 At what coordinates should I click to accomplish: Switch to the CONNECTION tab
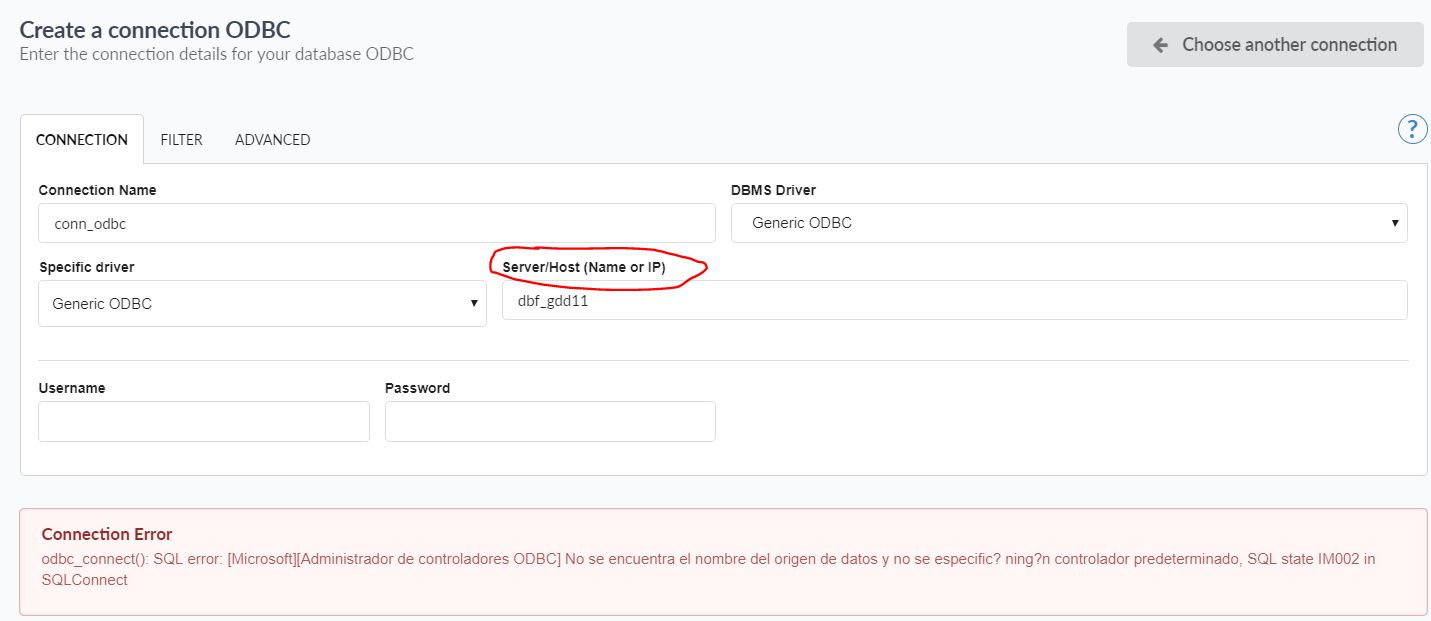tap(82, 140)
